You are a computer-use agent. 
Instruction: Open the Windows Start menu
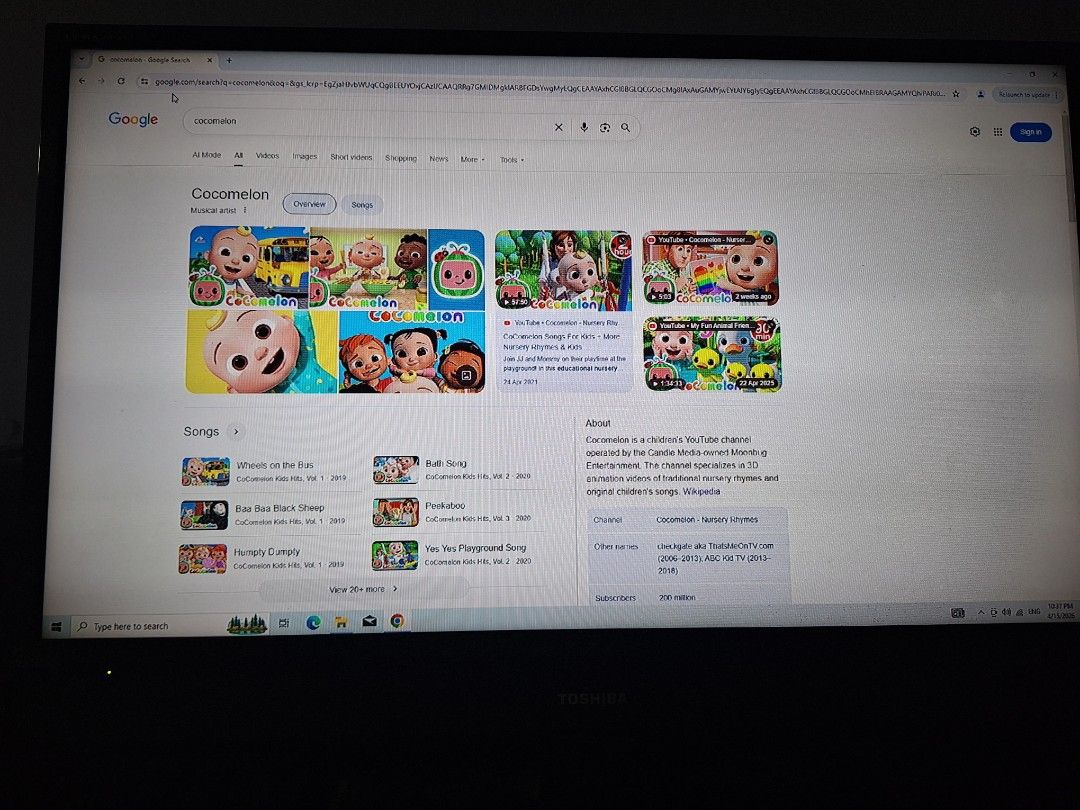point(56,627)
